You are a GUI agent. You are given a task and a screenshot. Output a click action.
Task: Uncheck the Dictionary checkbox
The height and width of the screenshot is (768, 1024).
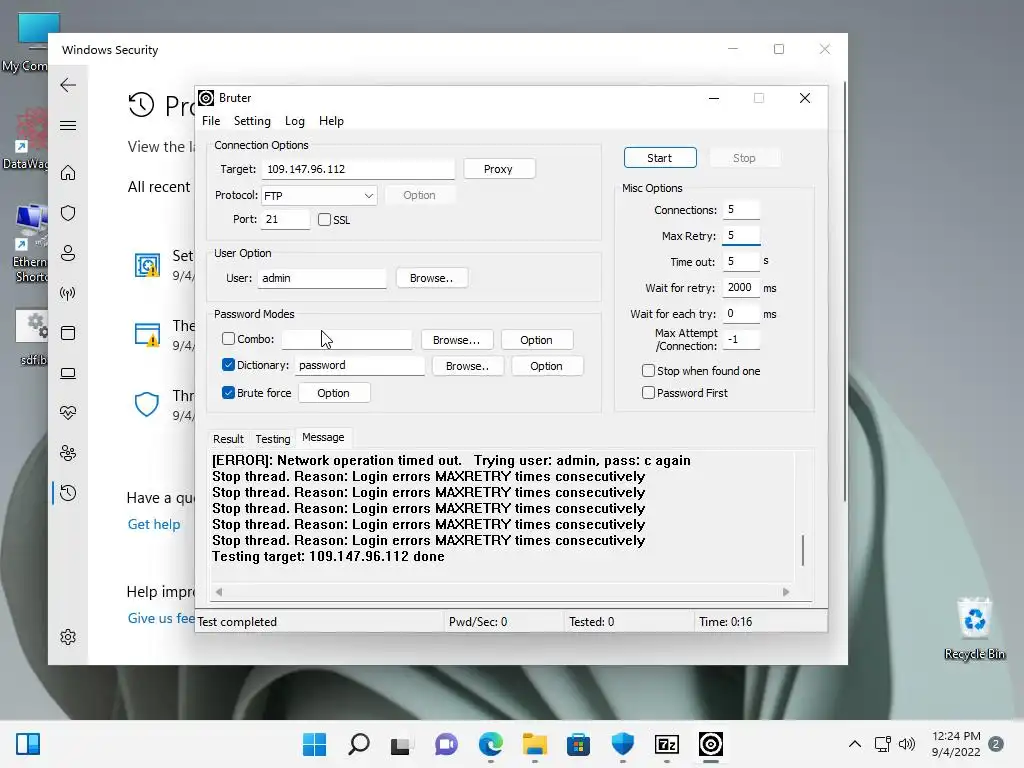coord(228,364)
